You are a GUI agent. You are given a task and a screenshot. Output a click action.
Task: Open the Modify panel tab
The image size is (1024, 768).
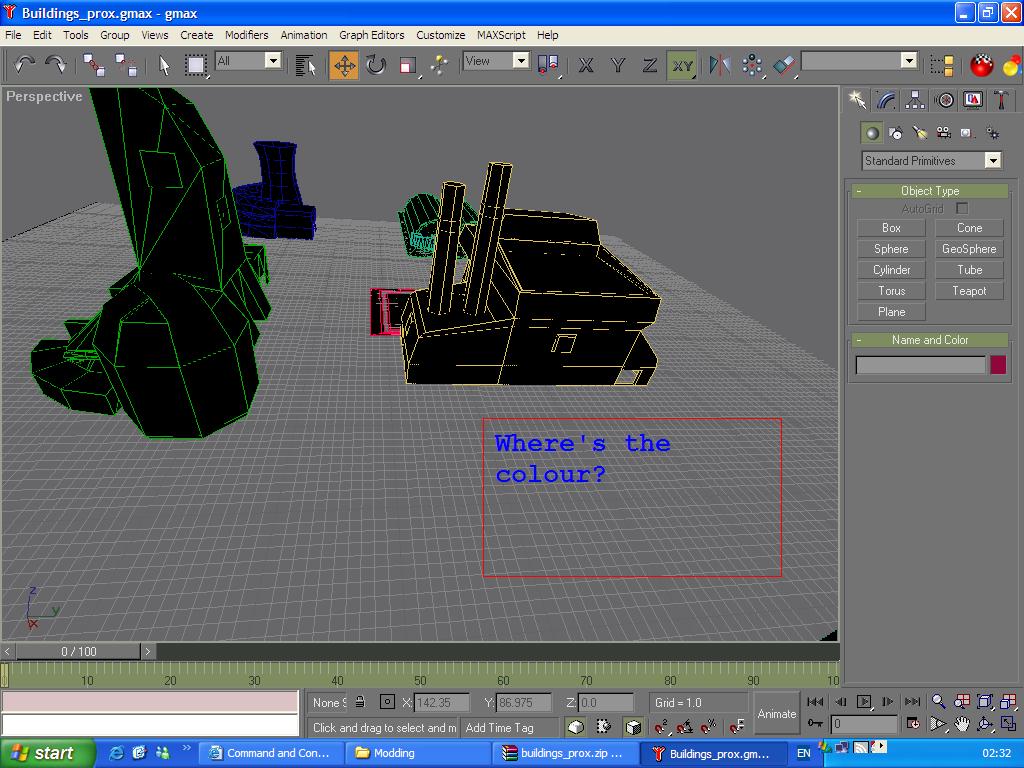tap(886, 100)
